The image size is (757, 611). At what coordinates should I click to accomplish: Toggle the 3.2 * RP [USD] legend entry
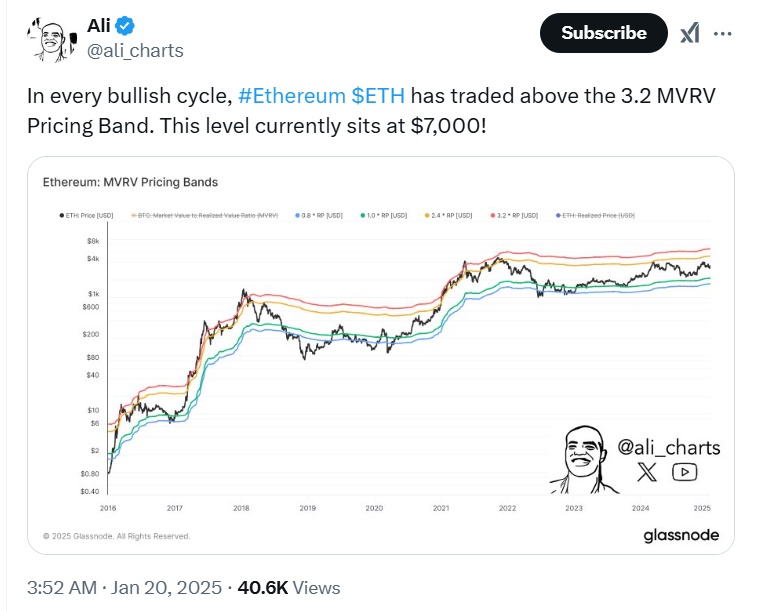point(515,214)
